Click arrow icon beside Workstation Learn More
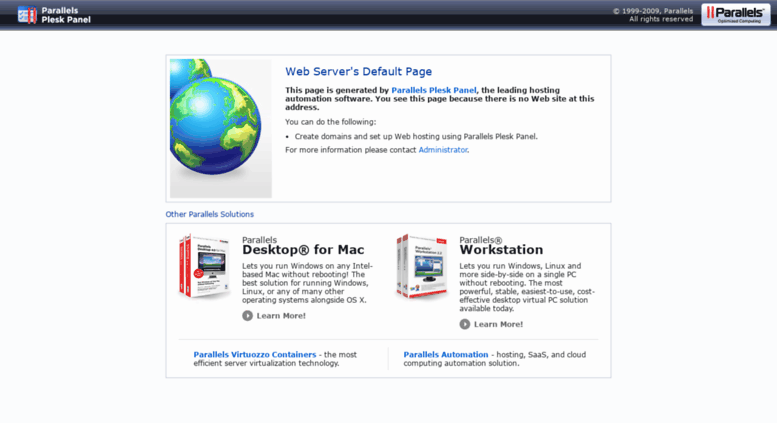The width and height of the screenshot is (777, 423). pyautogui.click(x=464, y=324)
